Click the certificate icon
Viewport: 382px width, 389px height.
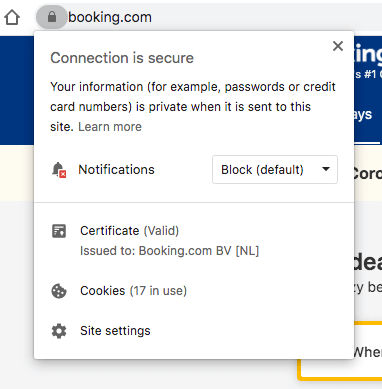(x=59, y=231)
